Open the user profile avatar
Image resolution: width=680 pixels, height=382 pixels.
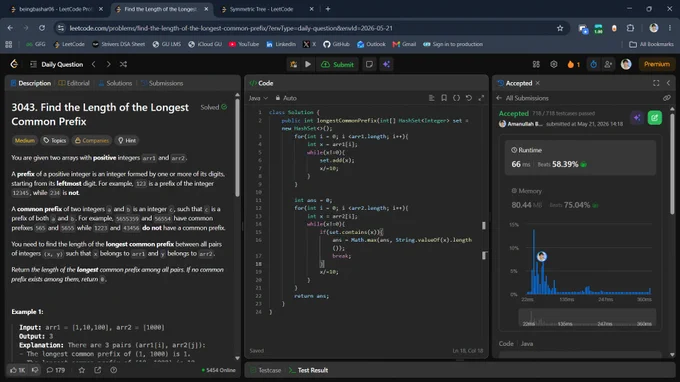[x=626, y=64]
